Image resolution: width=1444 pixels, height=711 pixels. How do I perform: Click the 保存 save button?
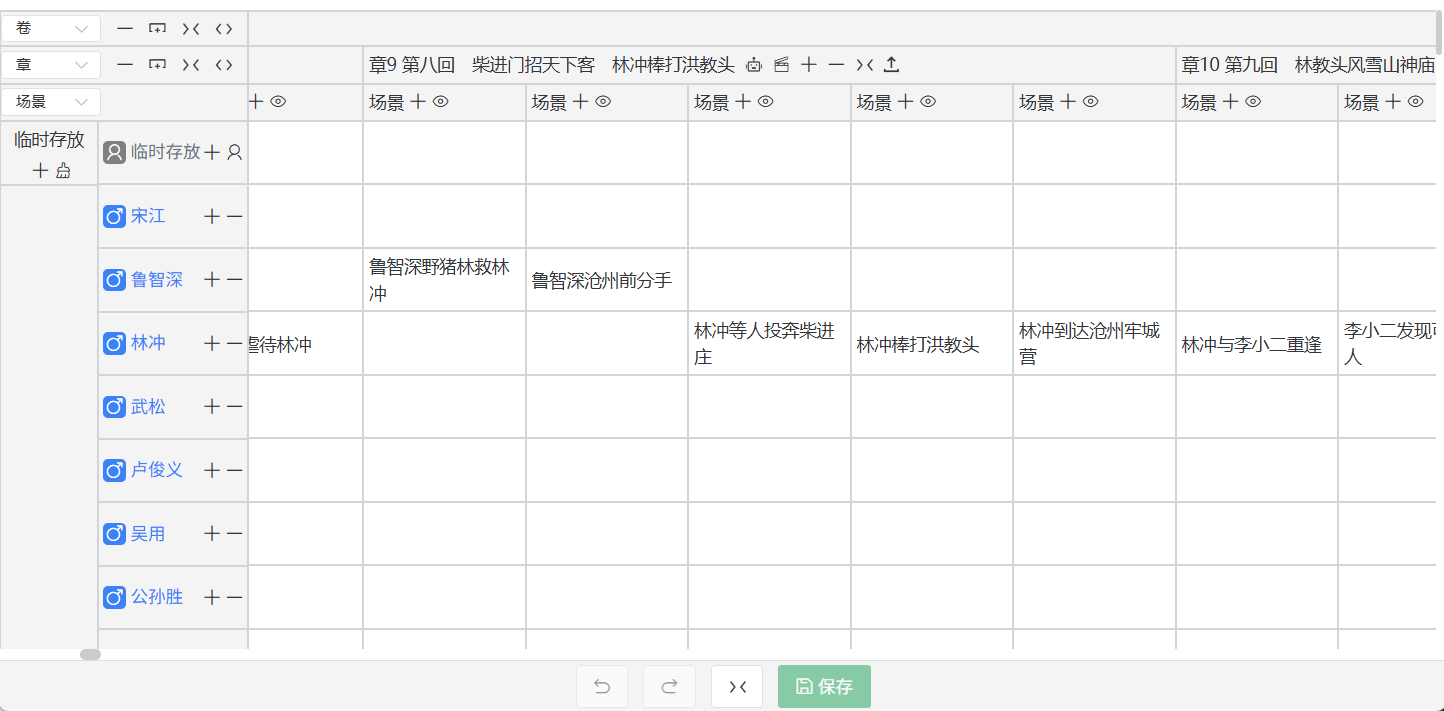pos(824,686)
